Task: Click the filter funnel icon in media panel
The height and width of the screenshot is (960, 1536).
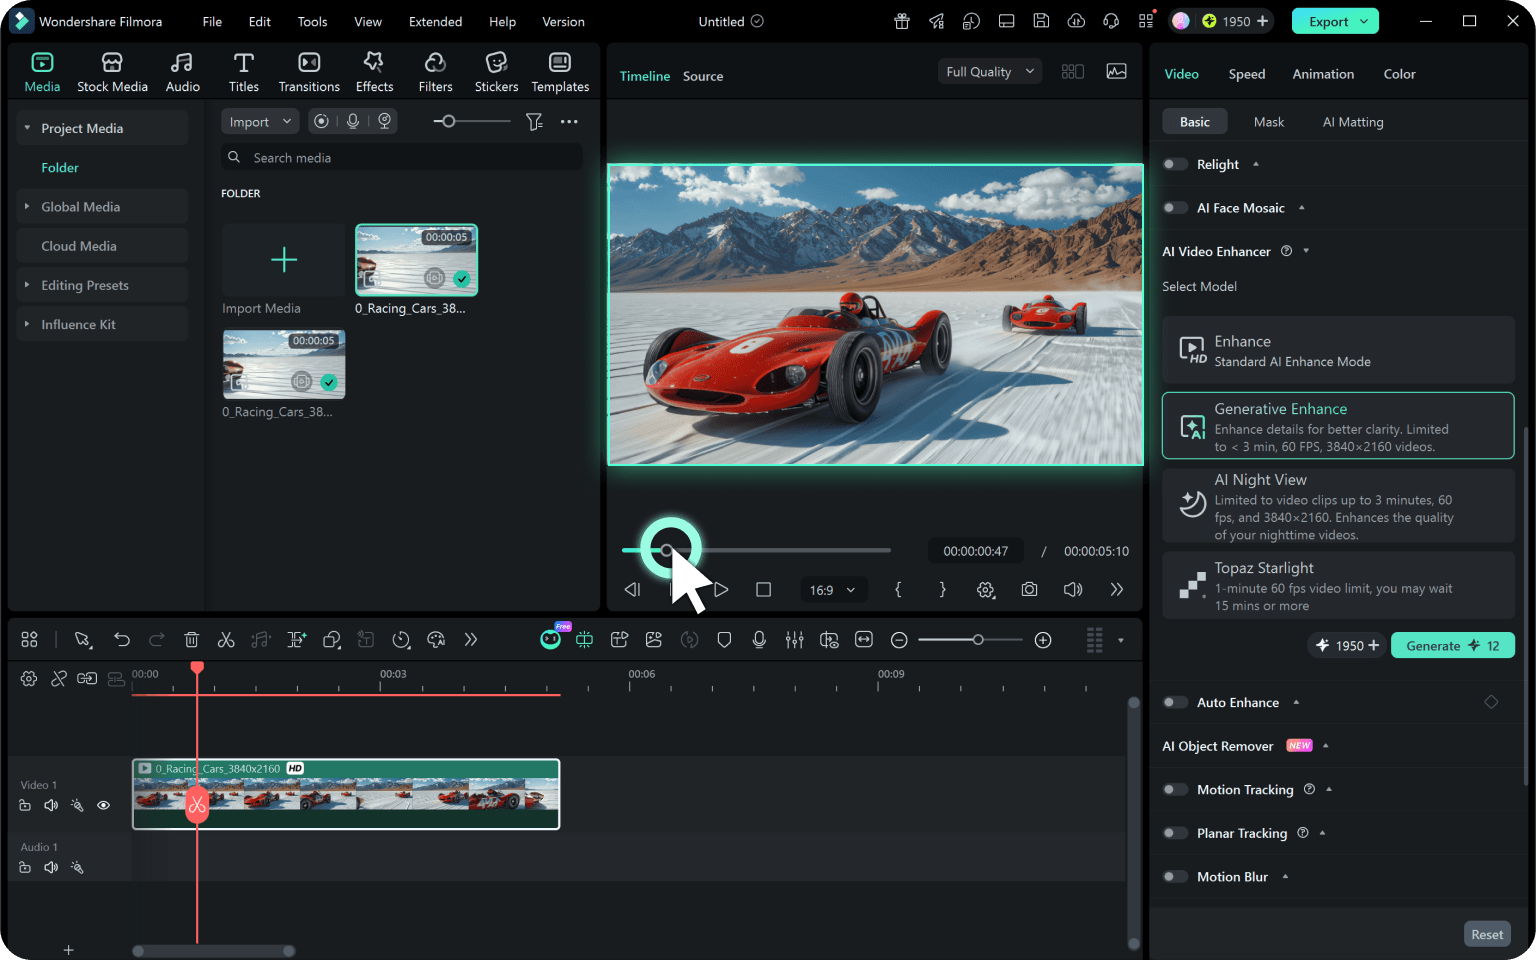Action: [535, 122]
